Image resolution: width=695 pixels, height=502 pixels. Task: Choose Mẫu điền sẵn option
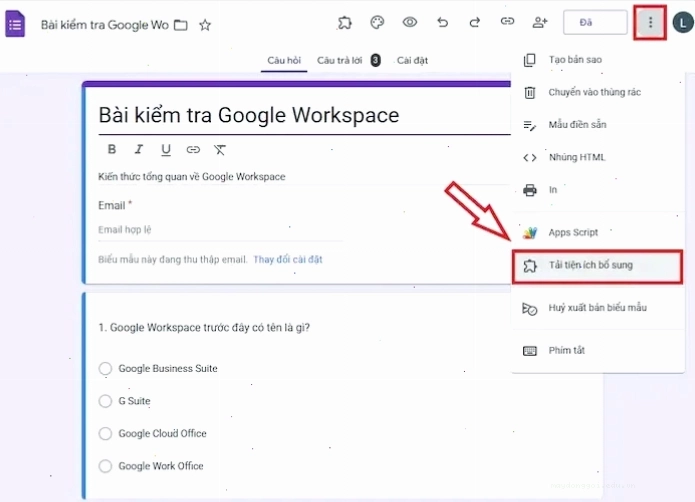click(597, 125)
